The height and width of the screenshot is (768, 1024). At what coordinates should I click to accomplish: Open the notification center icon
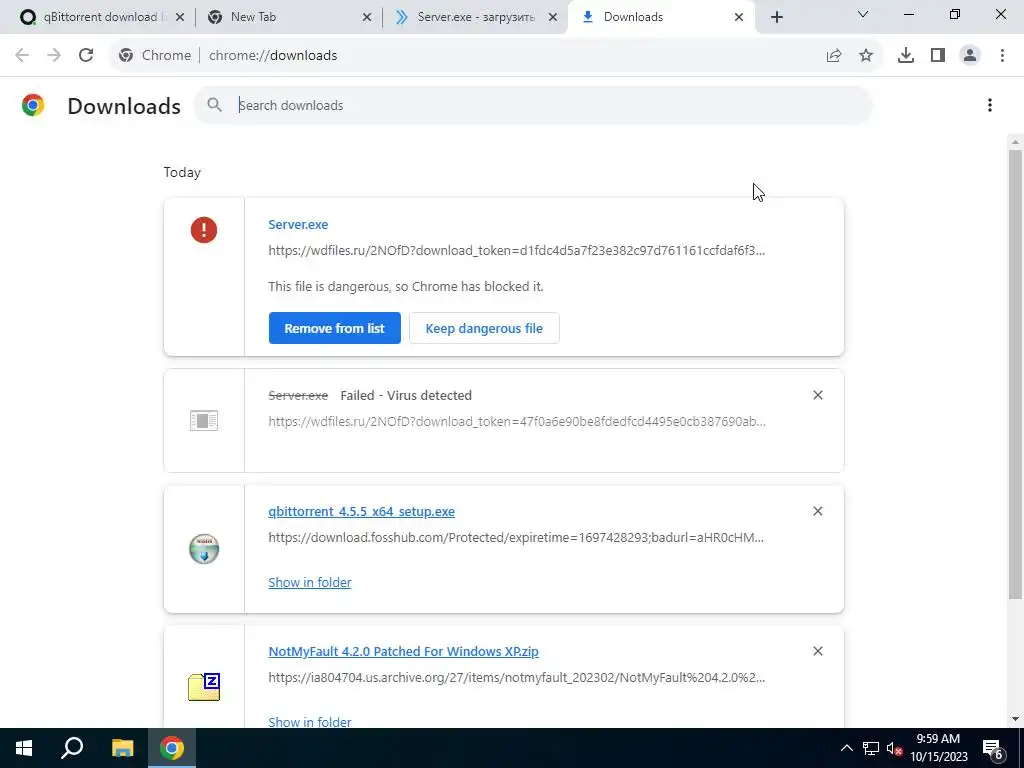993,749
